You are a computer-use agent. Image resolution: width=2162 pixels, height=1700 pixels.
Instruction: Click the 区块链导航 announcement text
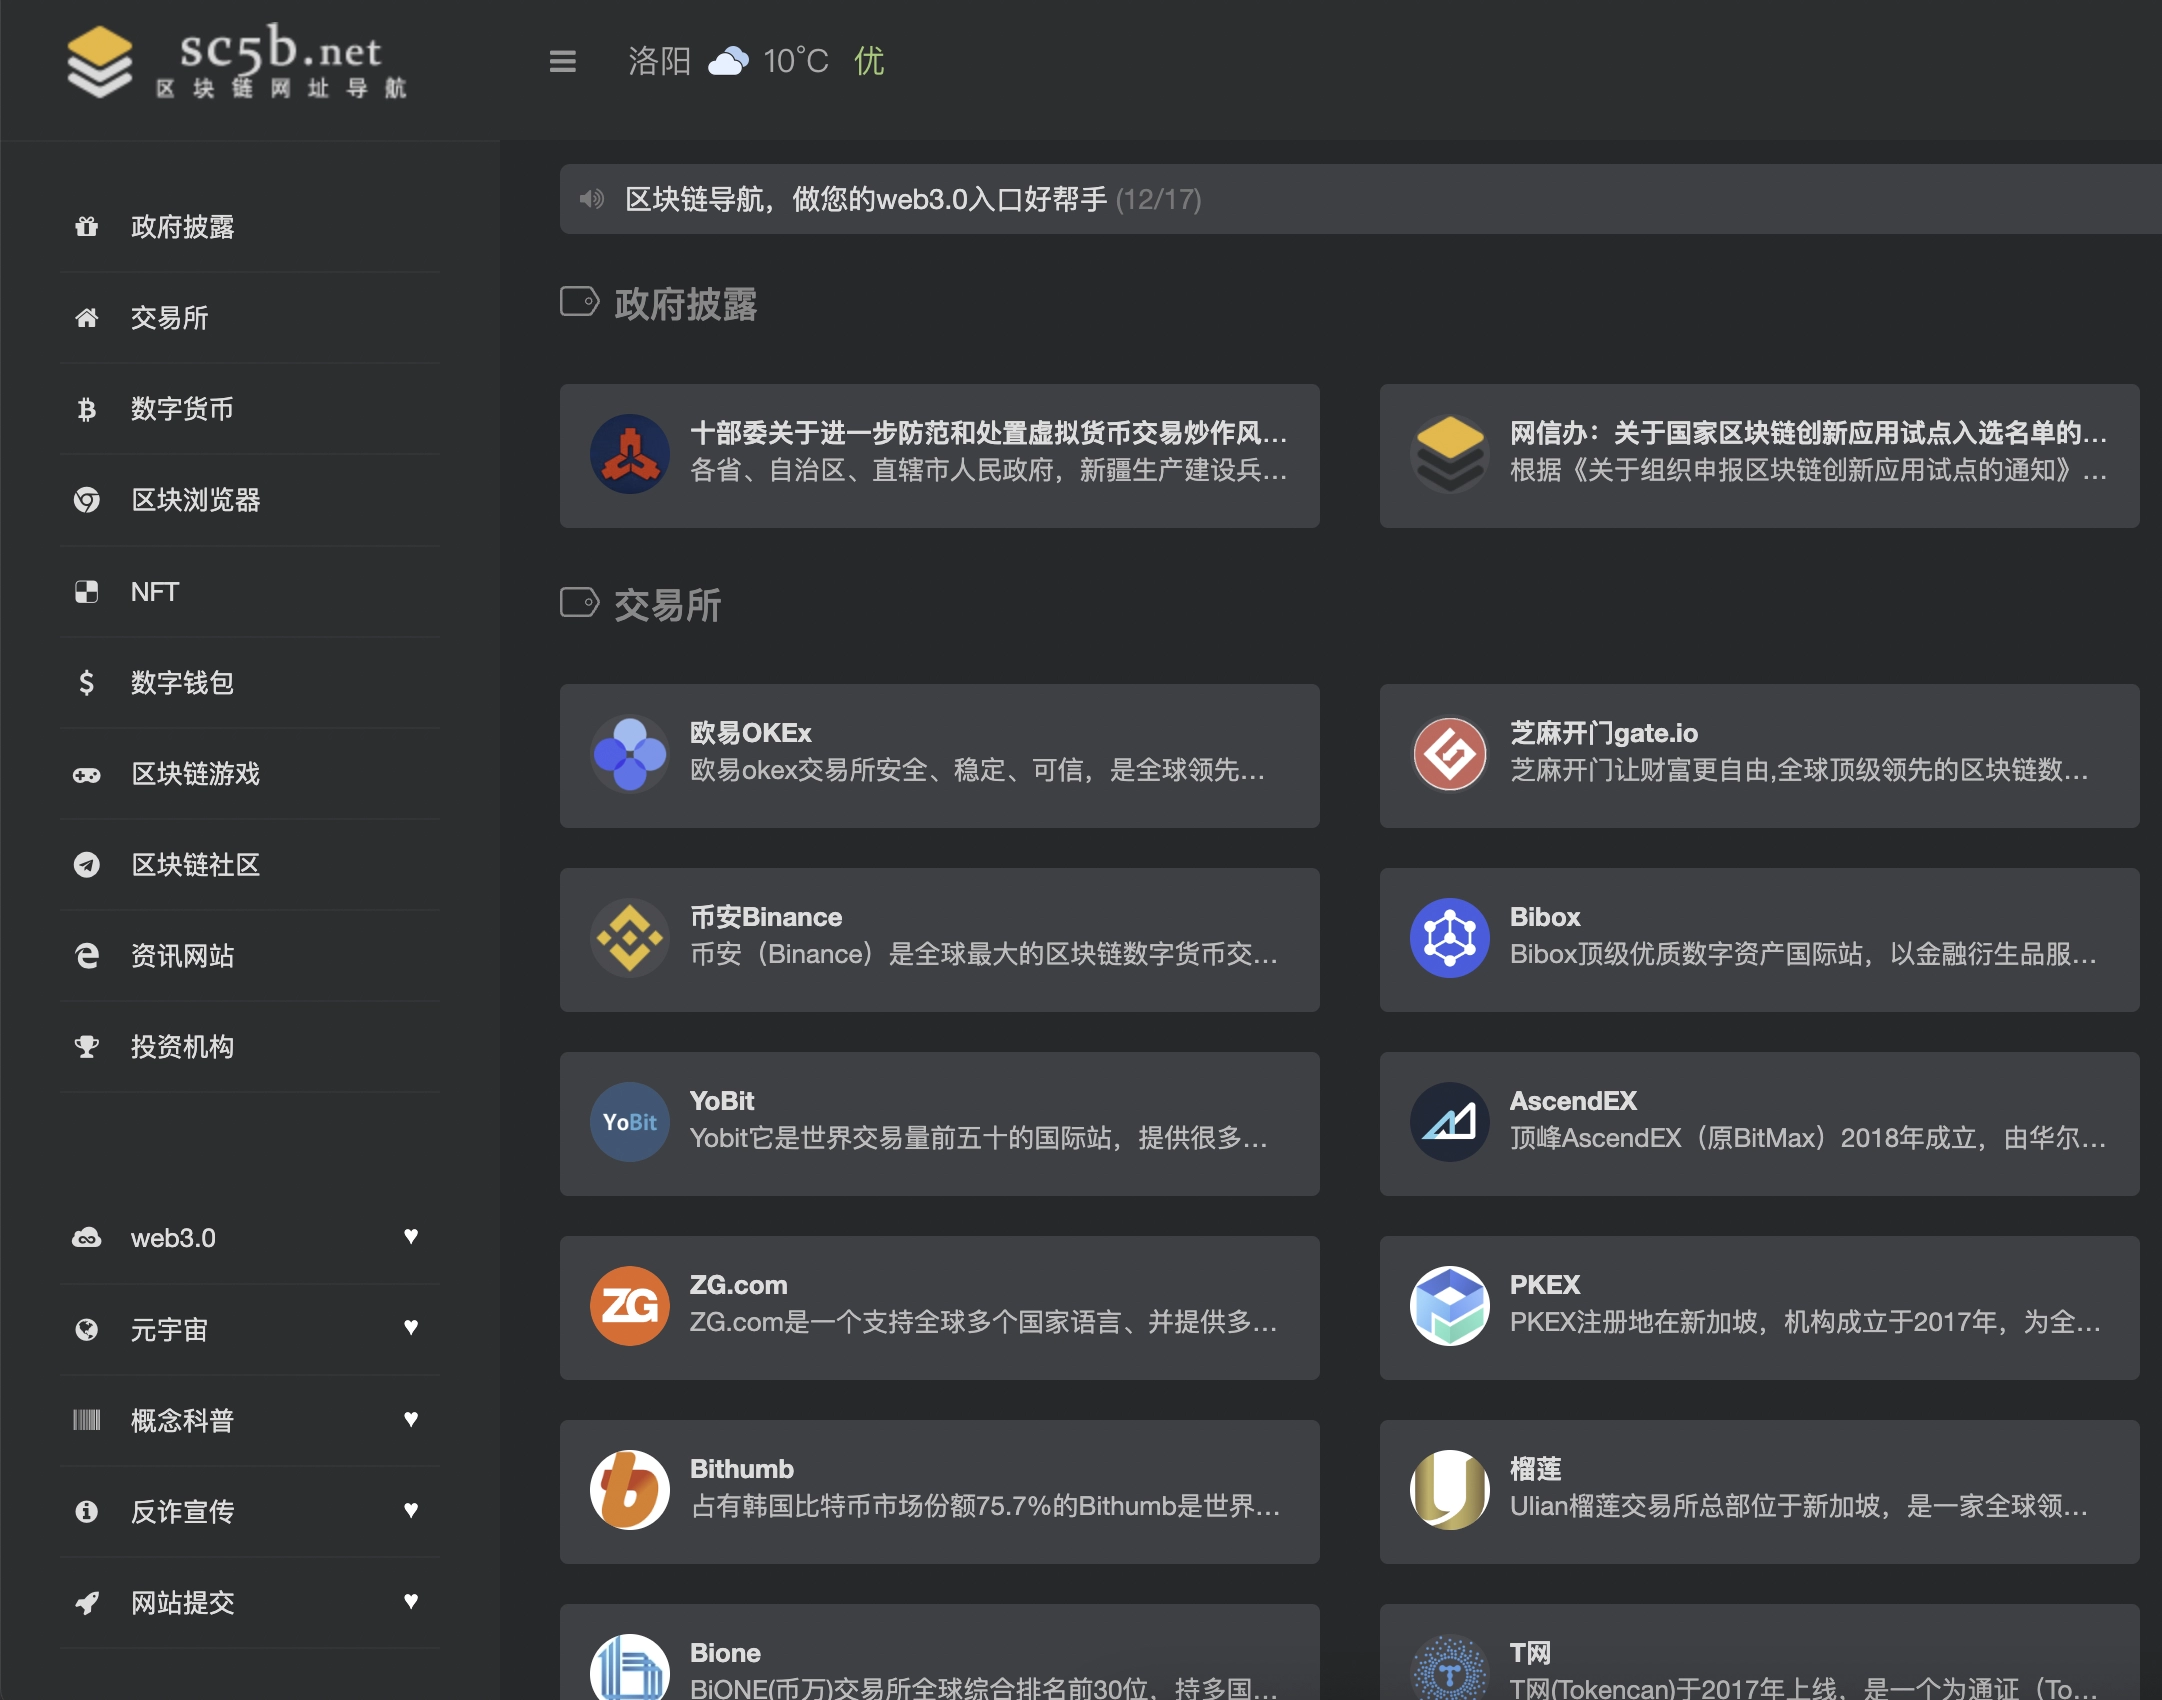866,199
